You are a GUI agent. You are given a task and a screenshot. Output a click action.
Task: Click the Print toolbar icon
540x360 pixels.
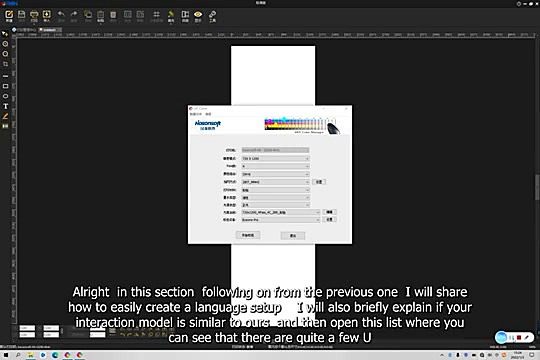(x=34, y=16)
